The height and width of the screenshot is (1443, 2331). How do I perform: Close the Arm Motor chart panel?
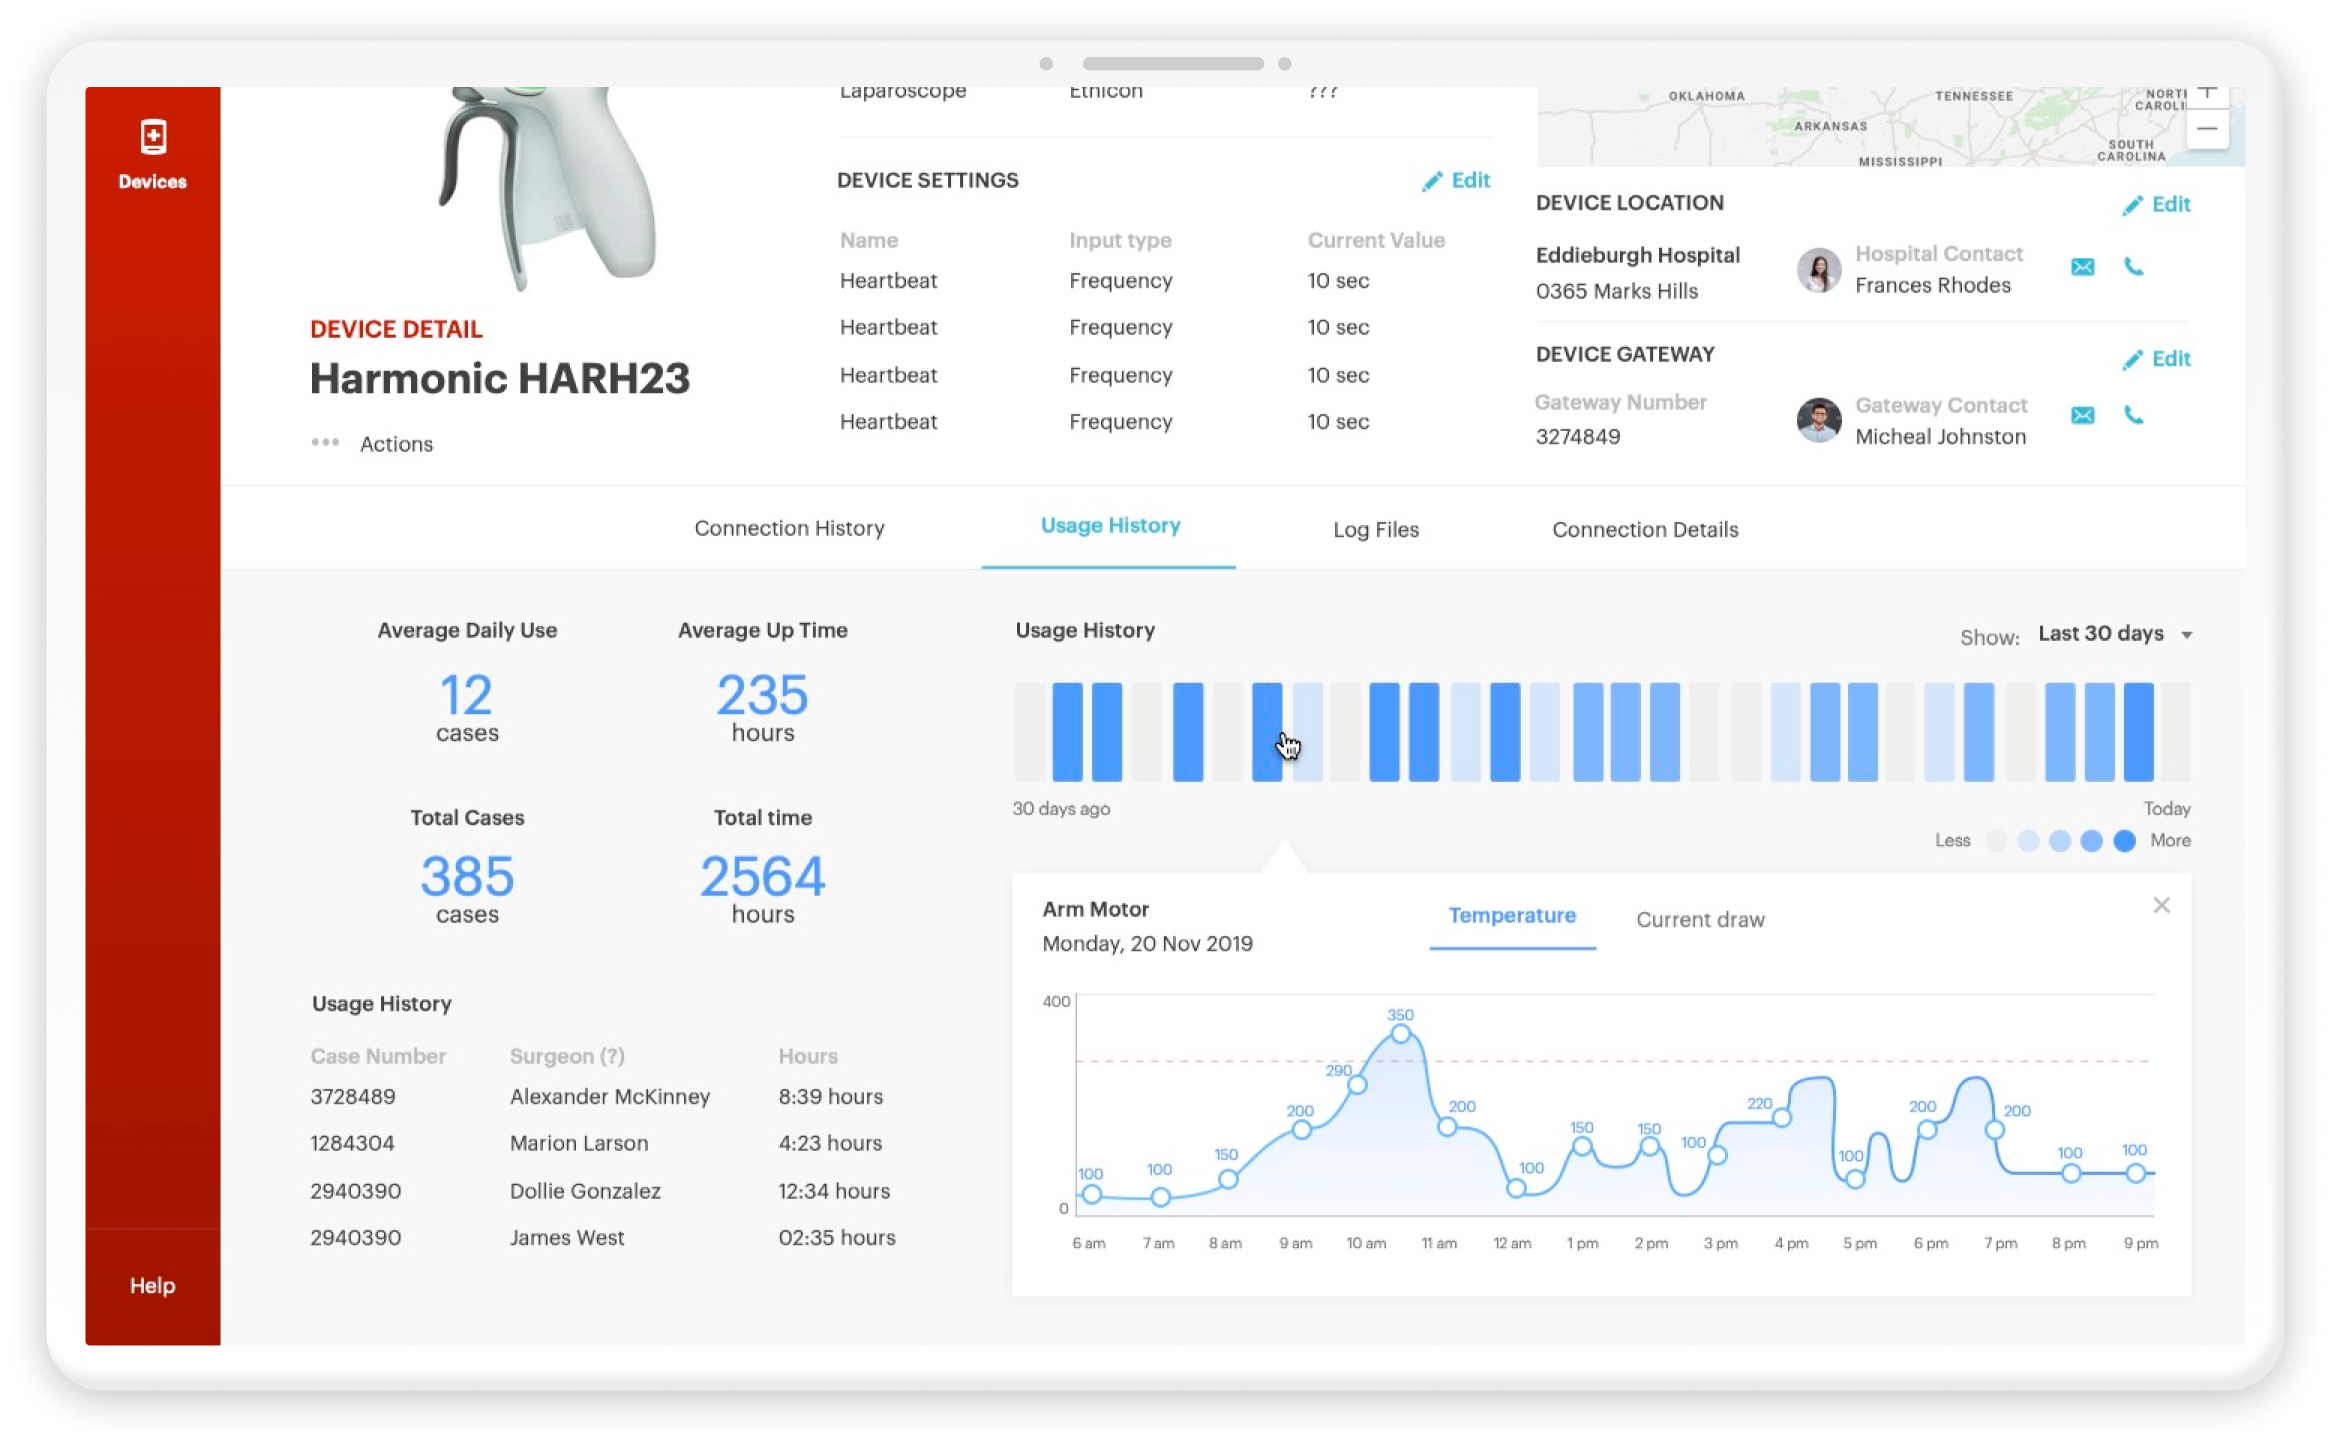tap(2161, 905)
